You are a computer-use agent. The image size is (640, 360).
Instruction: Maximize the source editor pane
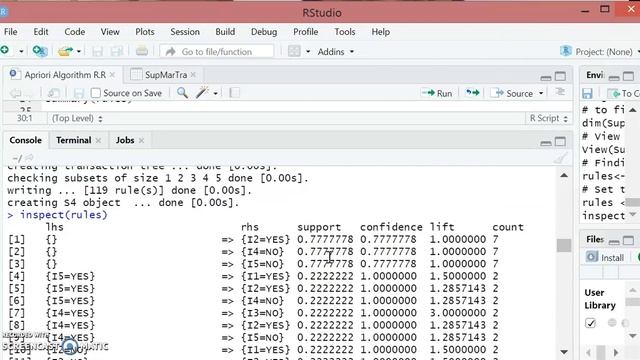[560, 76]
